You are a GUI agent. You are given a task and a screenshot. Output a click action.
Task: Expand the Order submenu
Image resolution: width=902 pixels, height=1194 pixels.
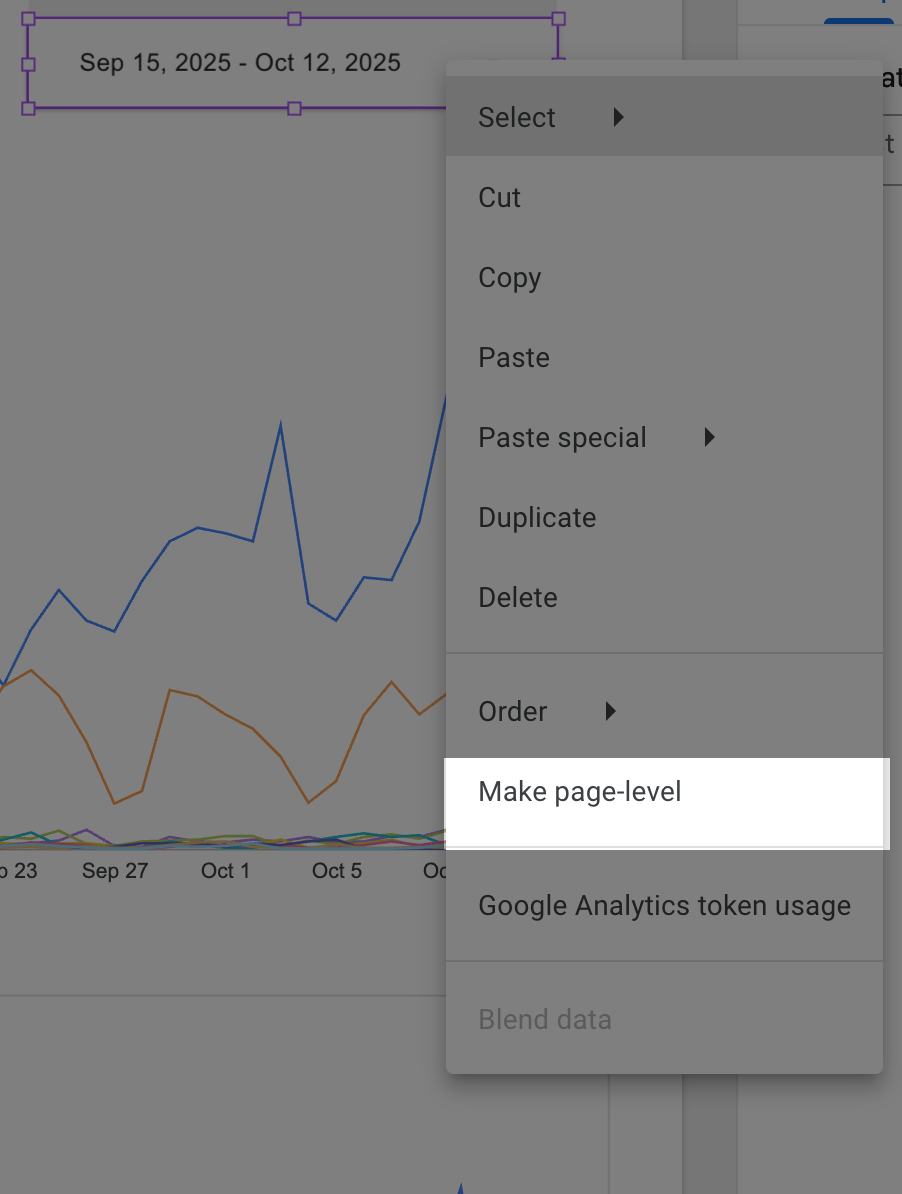point(610,711)
